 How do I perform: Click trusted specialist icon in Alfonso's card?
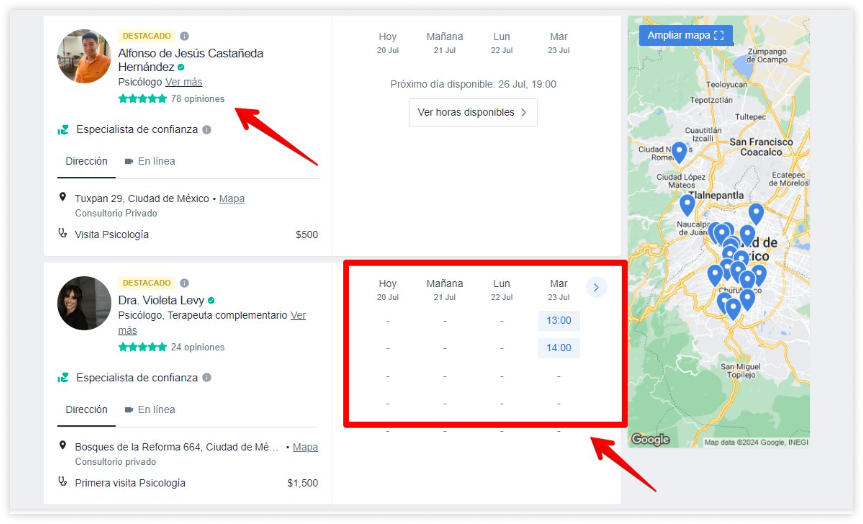[x=63, y=130]
